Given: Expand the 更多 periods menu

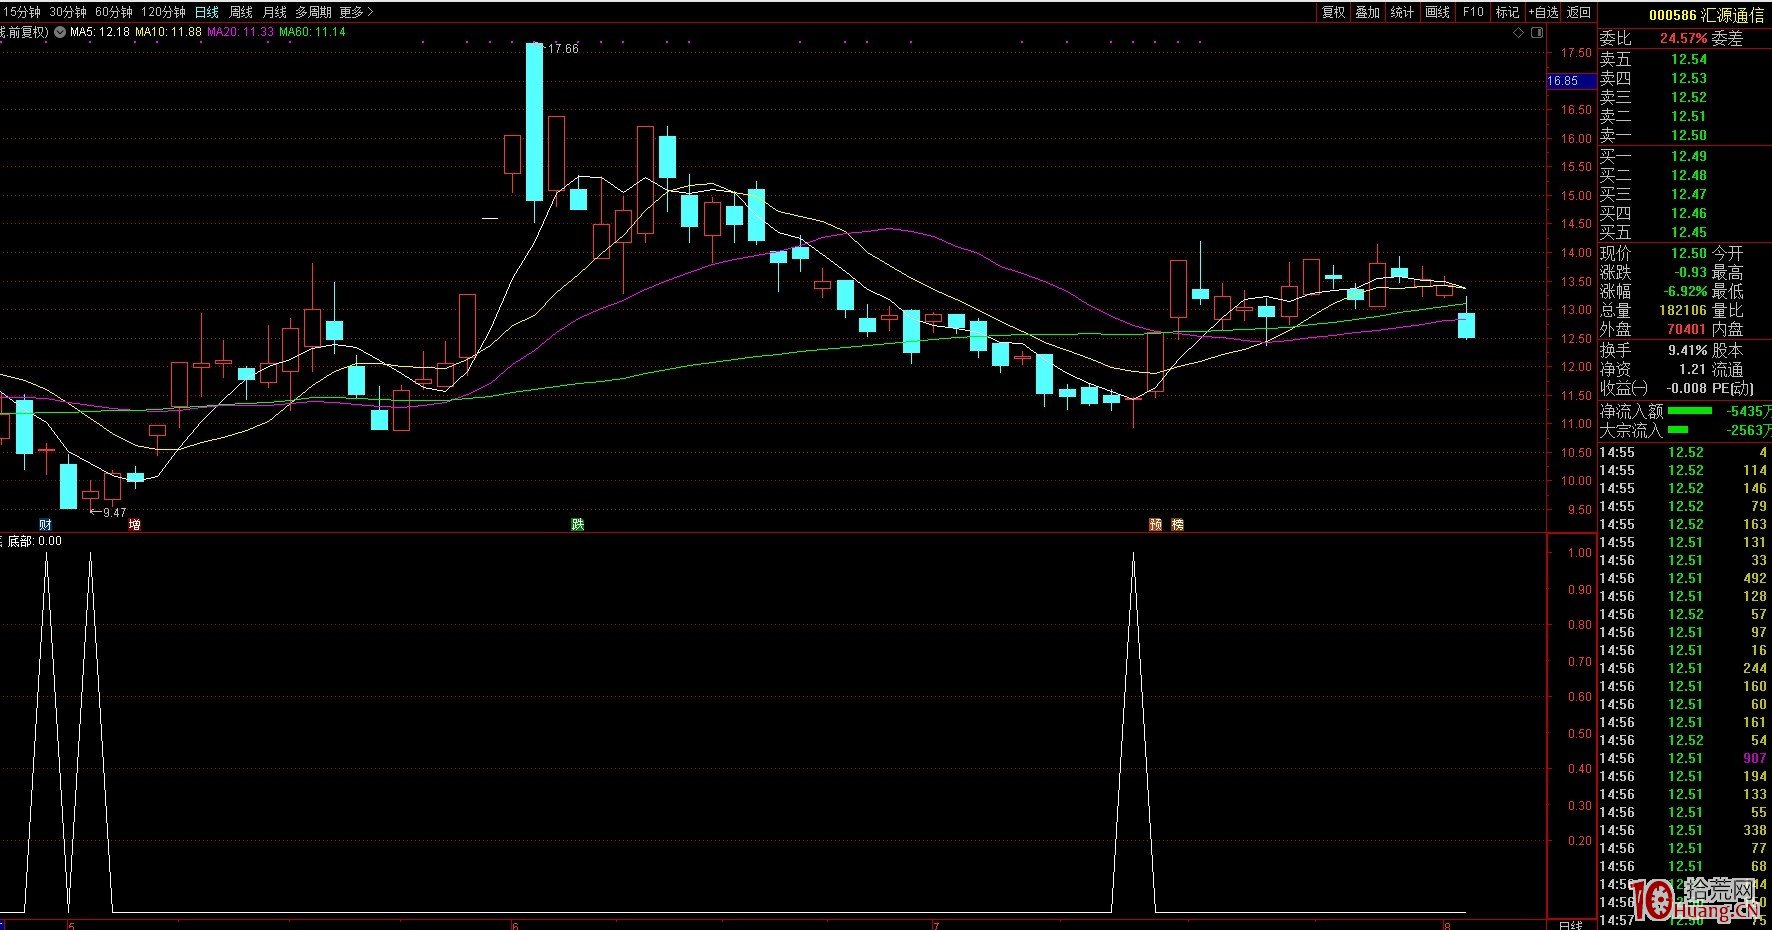Looking at the screenshot, I should (356, 12).
